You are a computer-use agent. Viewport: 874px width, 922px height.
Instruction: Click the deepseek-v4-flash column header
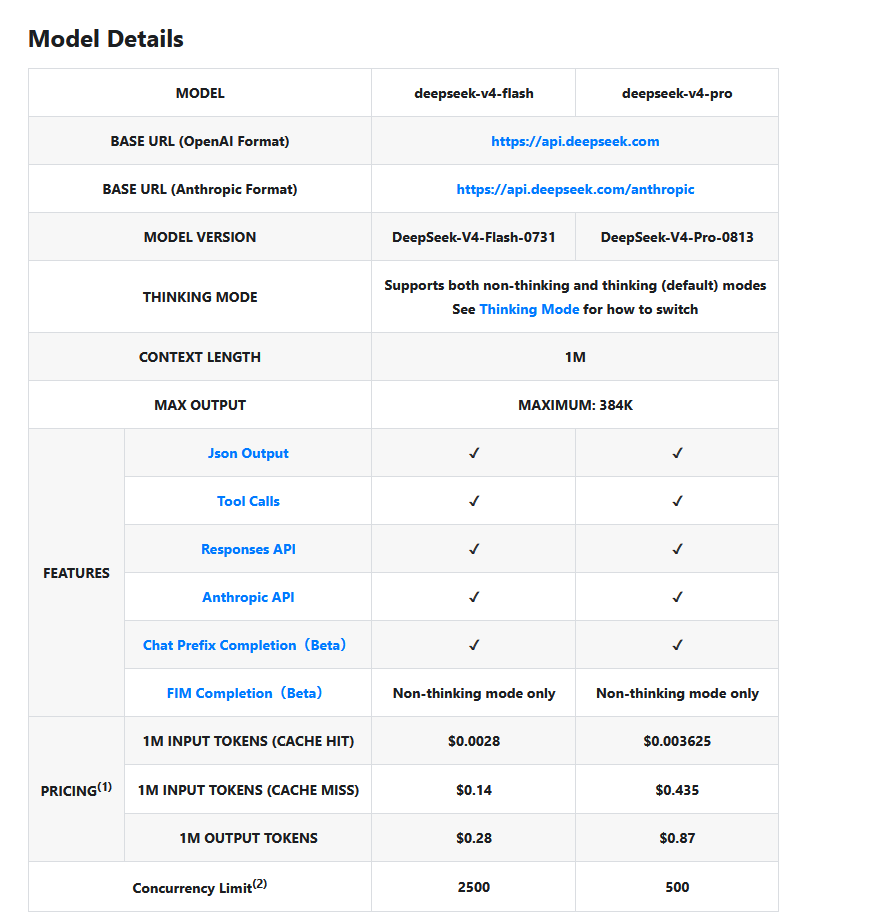[x=473, y=93]
